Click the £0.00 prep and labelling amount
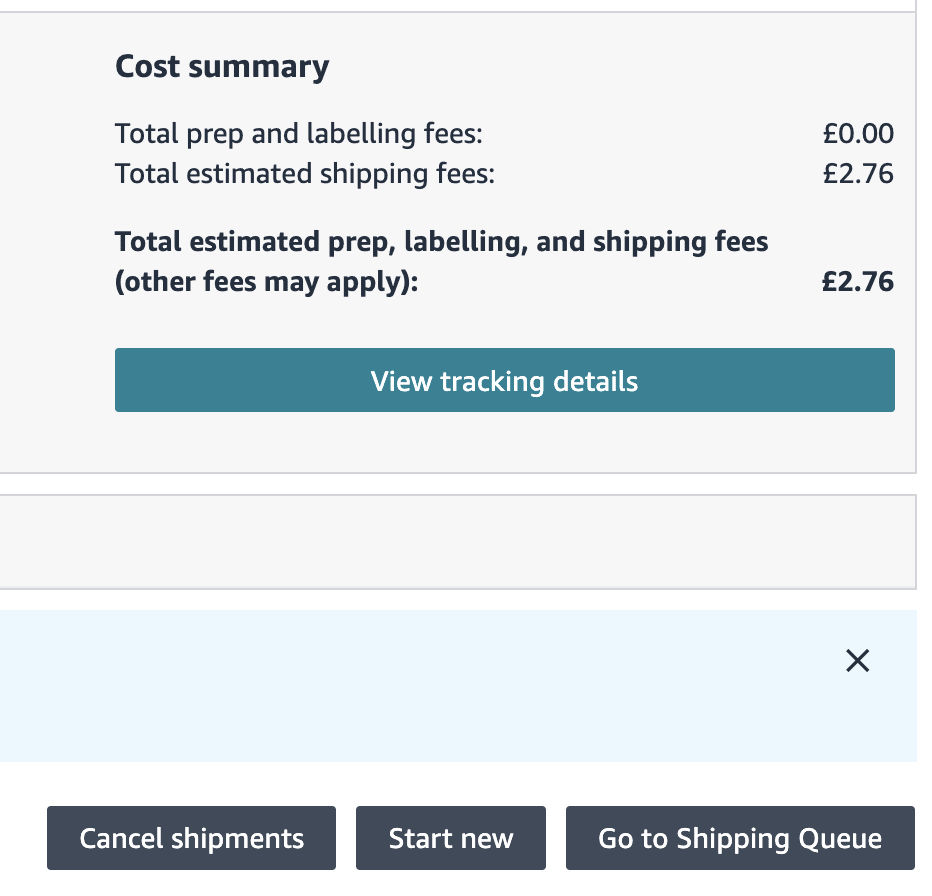 (x=858, y=134)
